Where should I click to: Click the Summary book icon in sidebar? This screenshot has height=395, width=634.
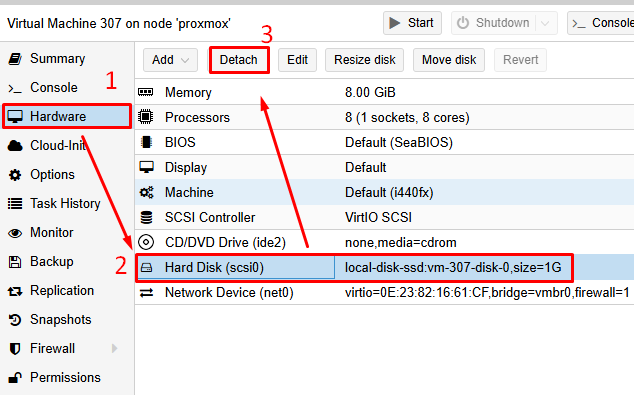click(15, 59)
